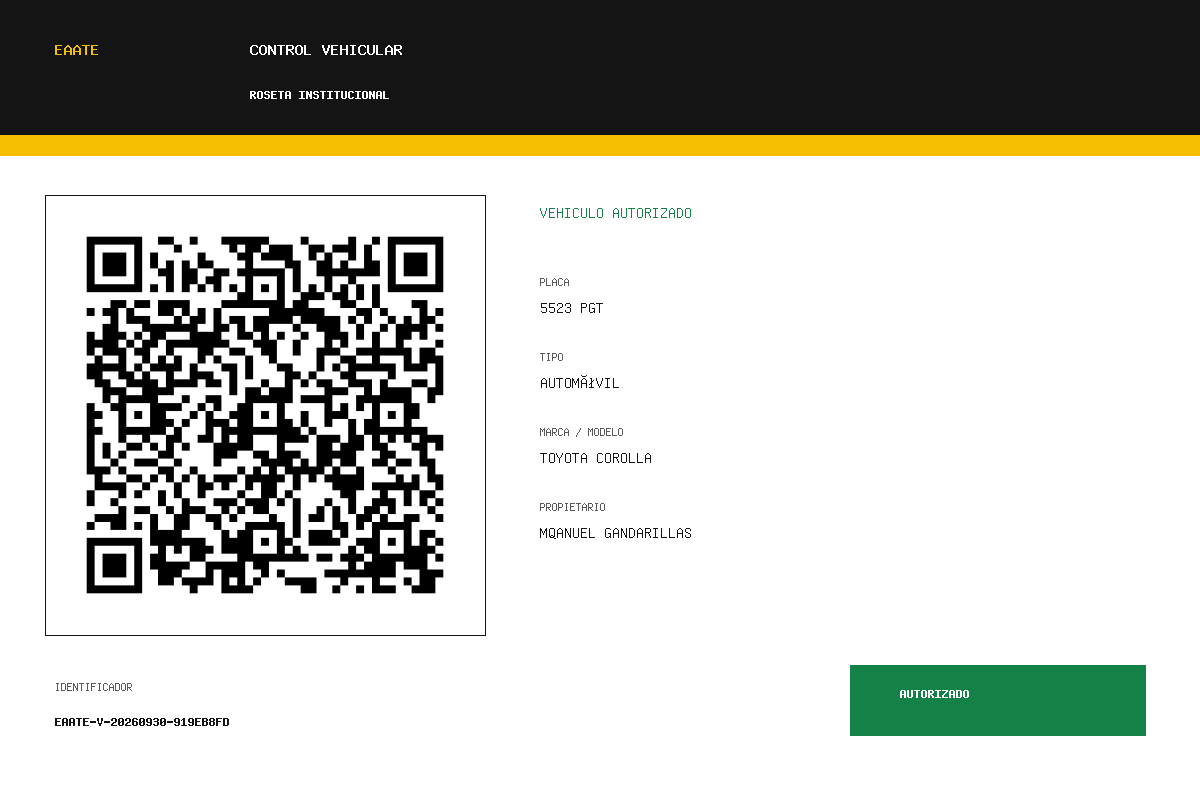Viewport: 1200px width, 800px height.
Task: Select the ROSETA INSTITUCIONAL subtitle
Action: point(319,95)
